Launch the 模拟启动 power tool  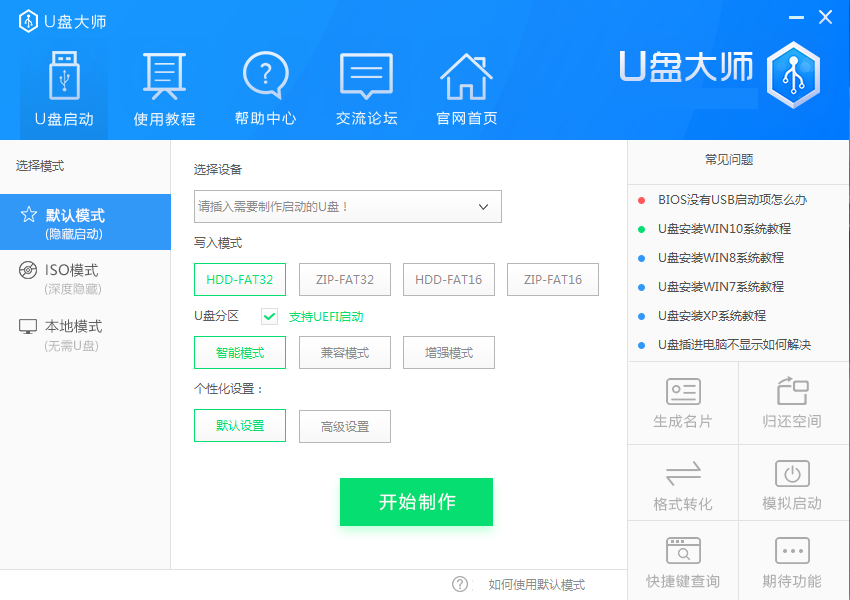(792, 485)
